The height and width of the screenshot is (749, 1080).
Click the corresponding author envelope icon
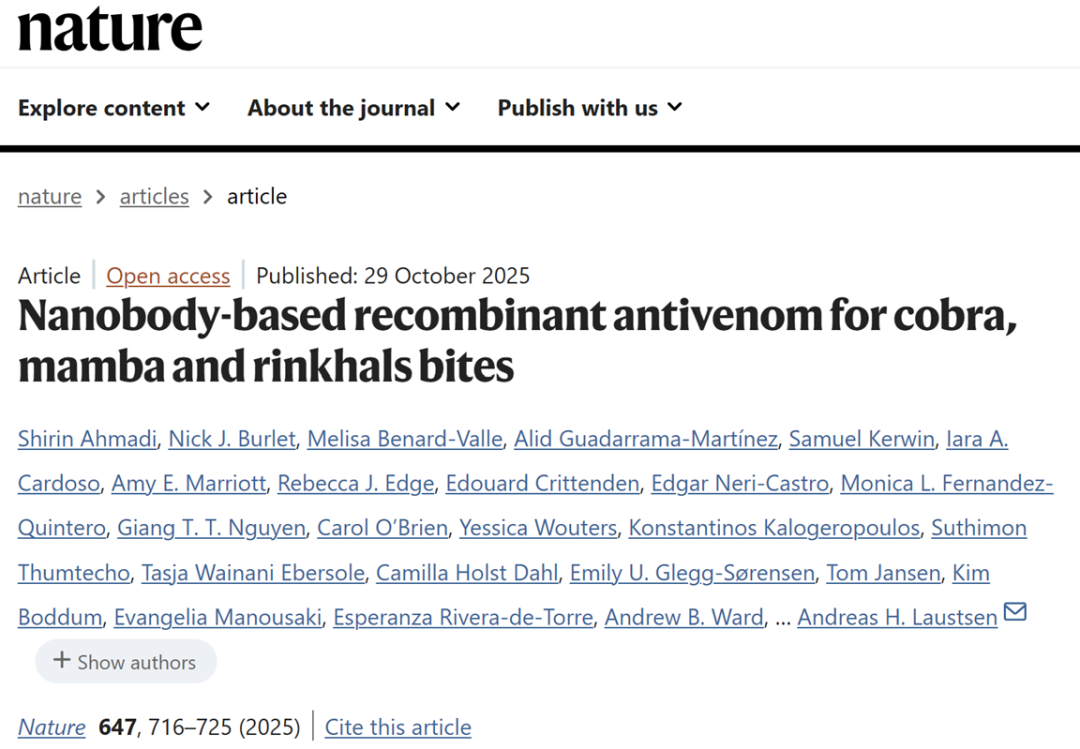(1015, 612)
